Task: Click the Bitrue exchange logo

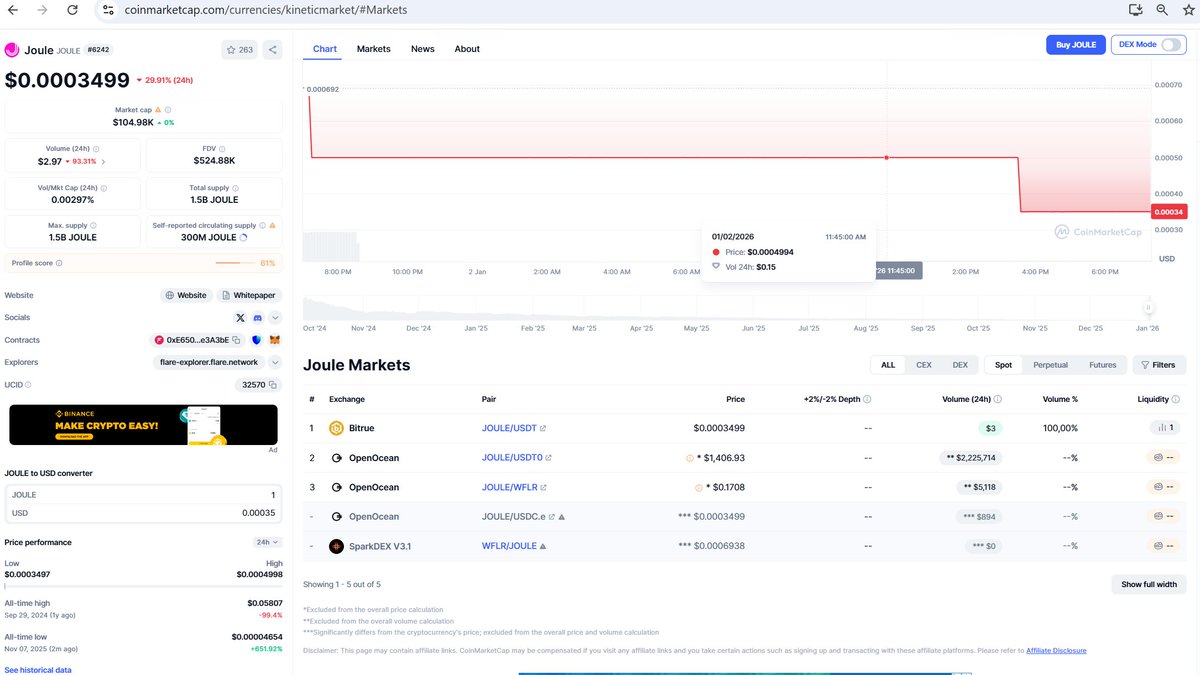Action: click(x=336, y=428)
